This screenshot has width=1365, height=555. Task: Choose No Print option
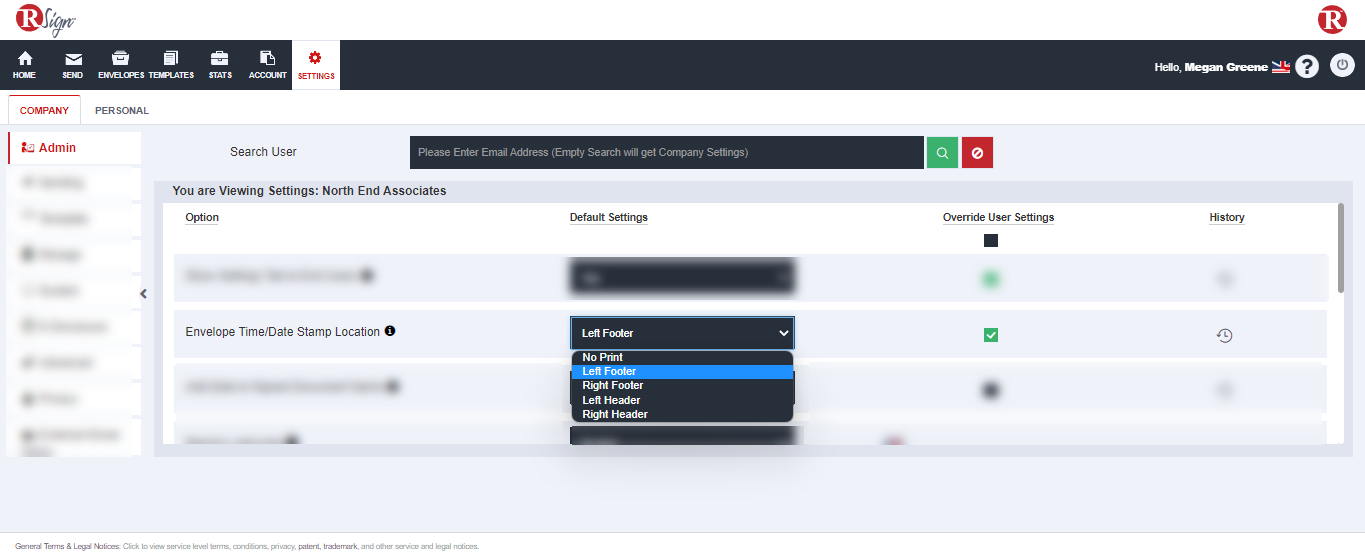click(682, 357)
